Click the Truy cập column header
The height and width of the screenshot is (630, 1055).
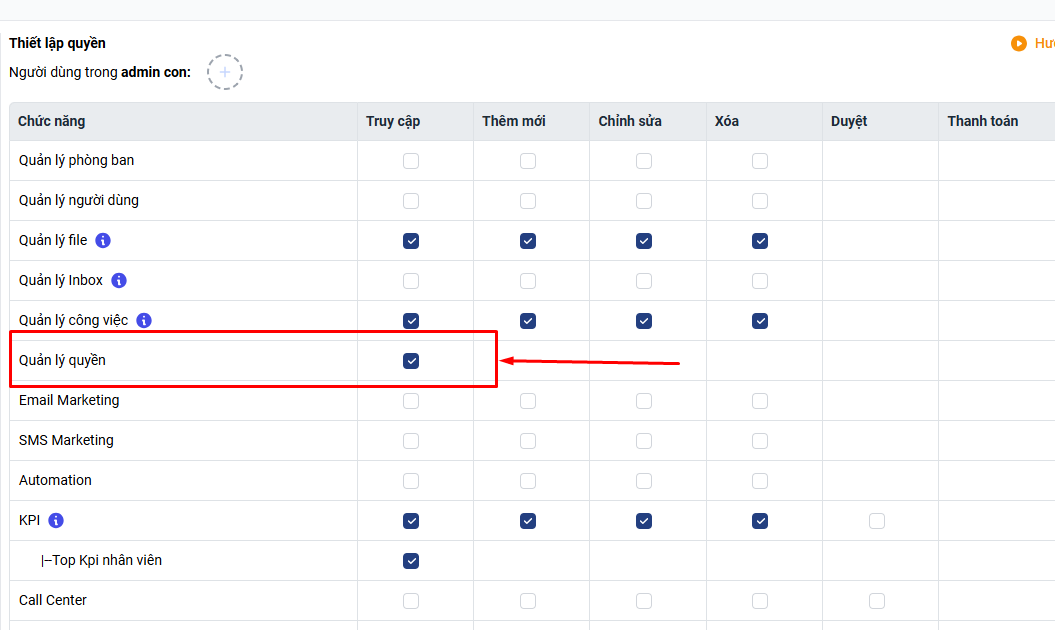[393, 121]
